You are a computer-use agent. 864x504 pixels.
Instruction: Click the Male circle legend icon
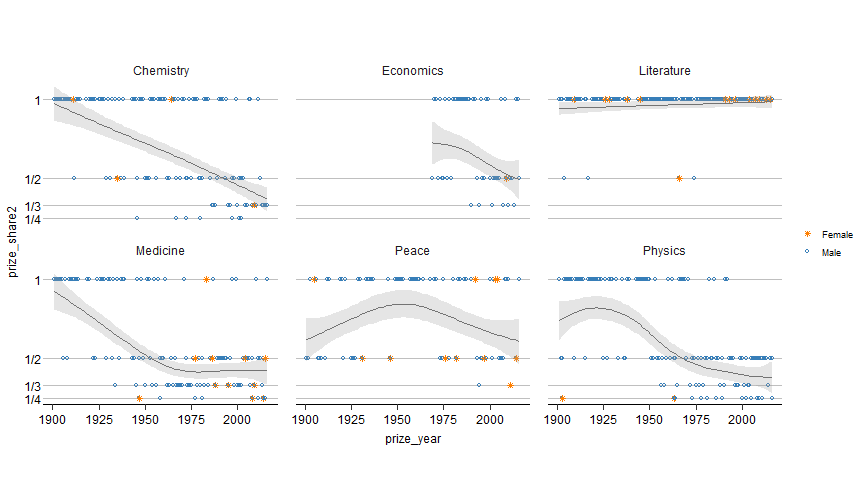point(808,253)
